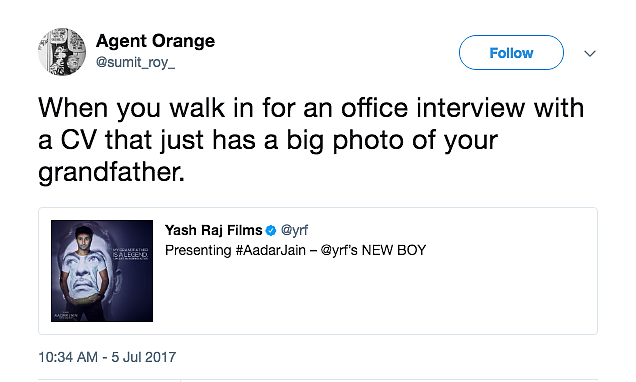Visit the @sumit_roy_ handle link
This screenshot has height=382, width=636.
click(135, 62)
